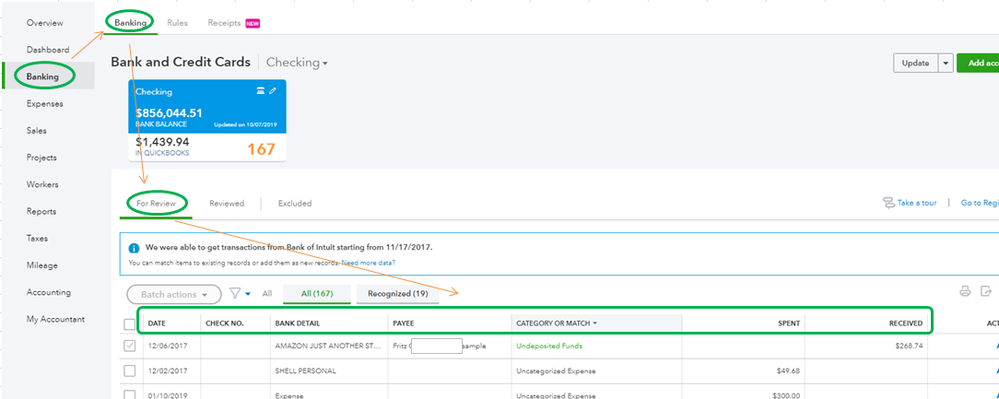Expand the filter dropdown arrow
Viewport: 999px width, 399px height.
pos(248,294)
